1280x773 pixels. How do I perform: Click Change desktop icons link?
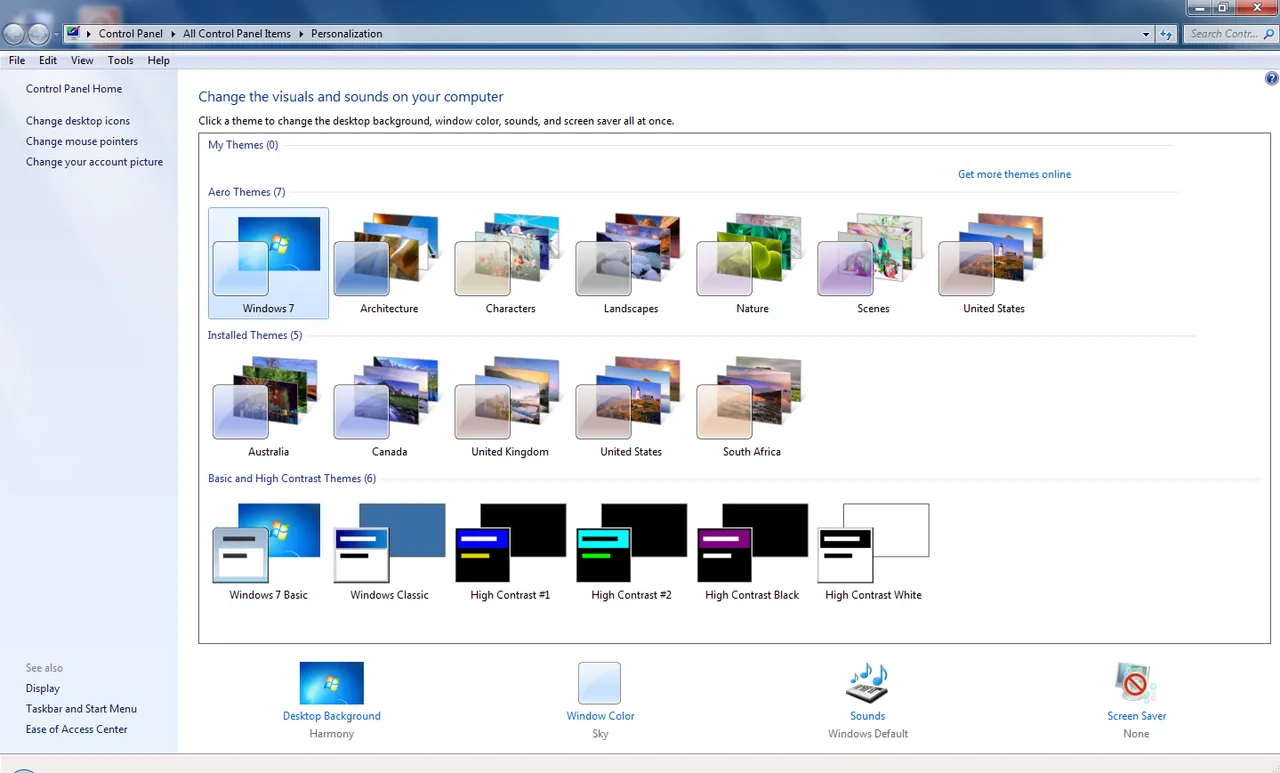click(x=78, y=121)
